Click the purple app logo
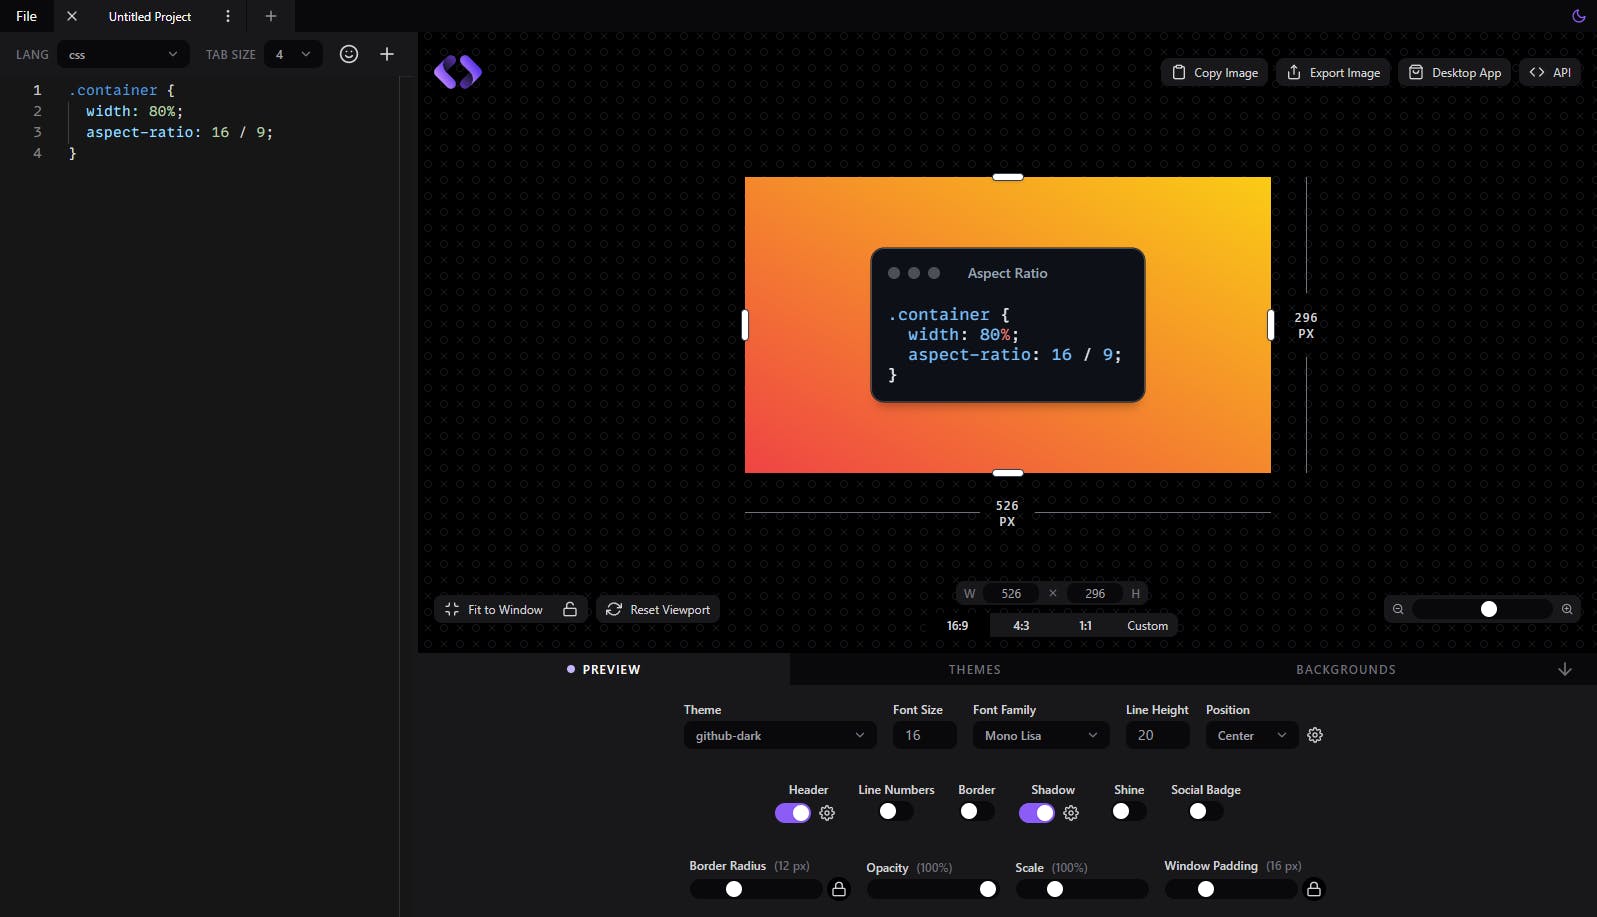 tap(458, 72)
